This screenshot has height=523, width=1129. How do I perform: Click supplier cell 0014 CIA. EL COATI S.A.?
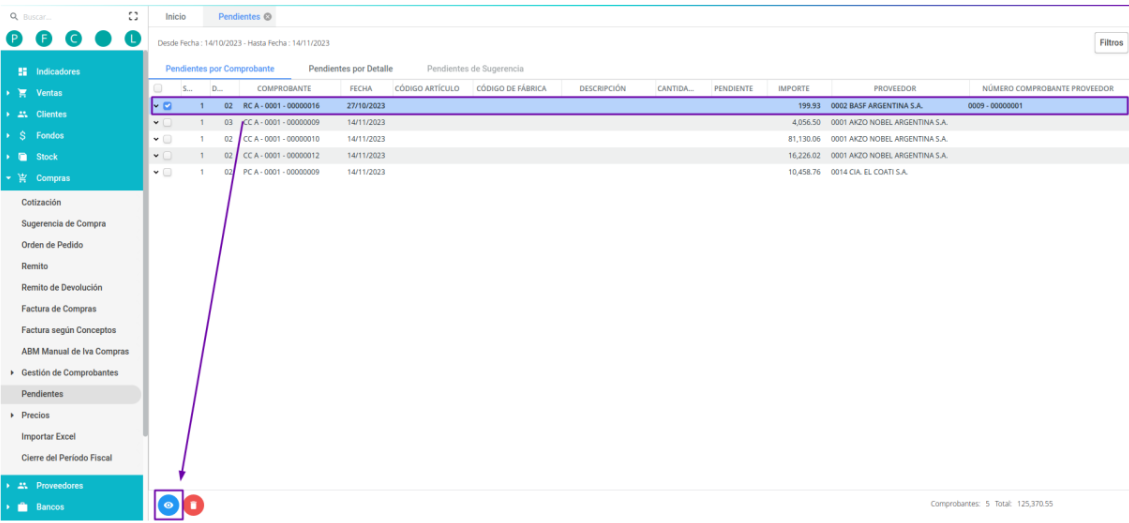pos(869,172)
